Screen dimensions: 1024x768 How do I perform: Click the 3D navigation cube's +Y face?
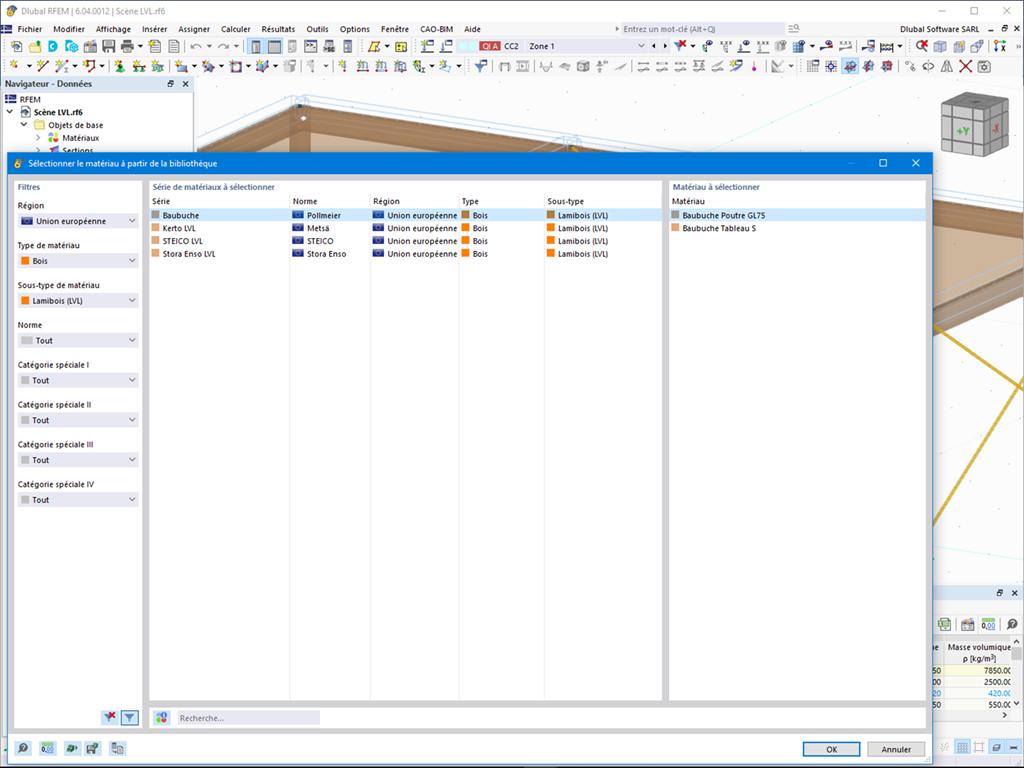[963, 131]
